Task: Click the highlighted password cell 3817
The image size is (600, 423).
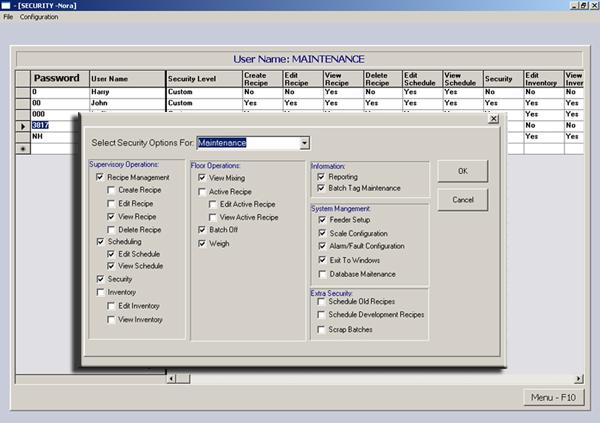Action: (40, 125)
